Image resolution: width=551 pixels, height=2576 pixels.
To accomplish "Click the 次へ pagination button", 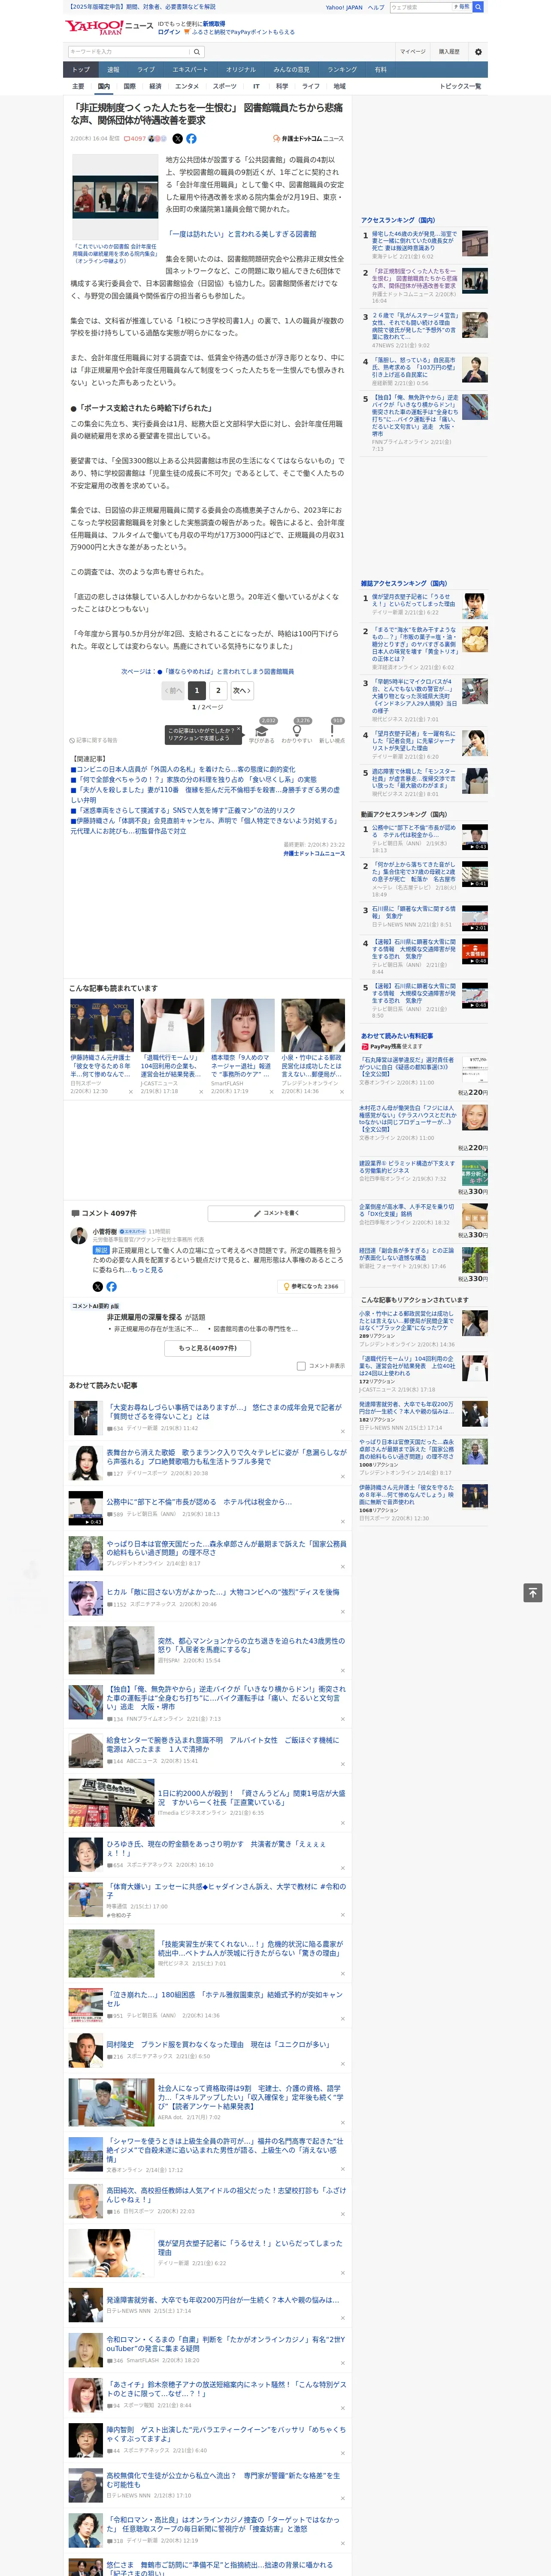I will tap(241, 690).
